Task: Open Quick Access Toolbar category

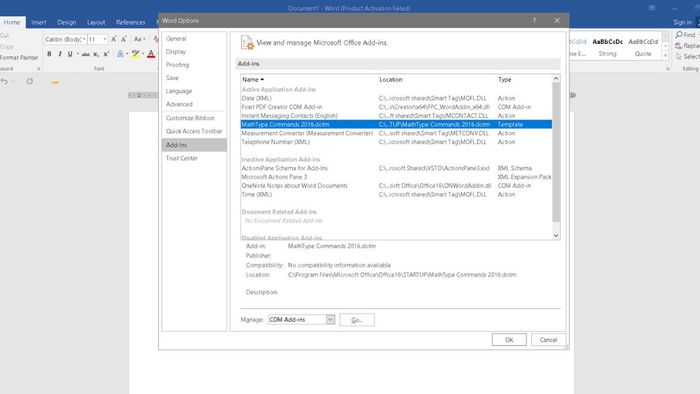Action: (194, 131)
